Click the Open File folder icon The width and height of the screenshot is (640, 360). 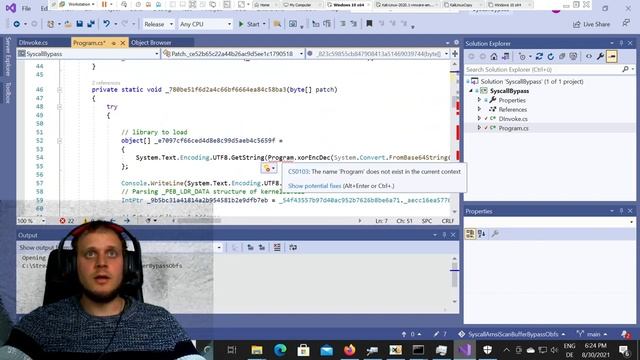[68, 24]
